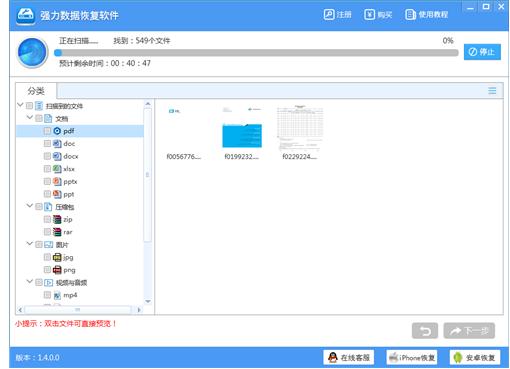Toggle the list view menu icon
510x369 pixels.
[x=492, y=91]
